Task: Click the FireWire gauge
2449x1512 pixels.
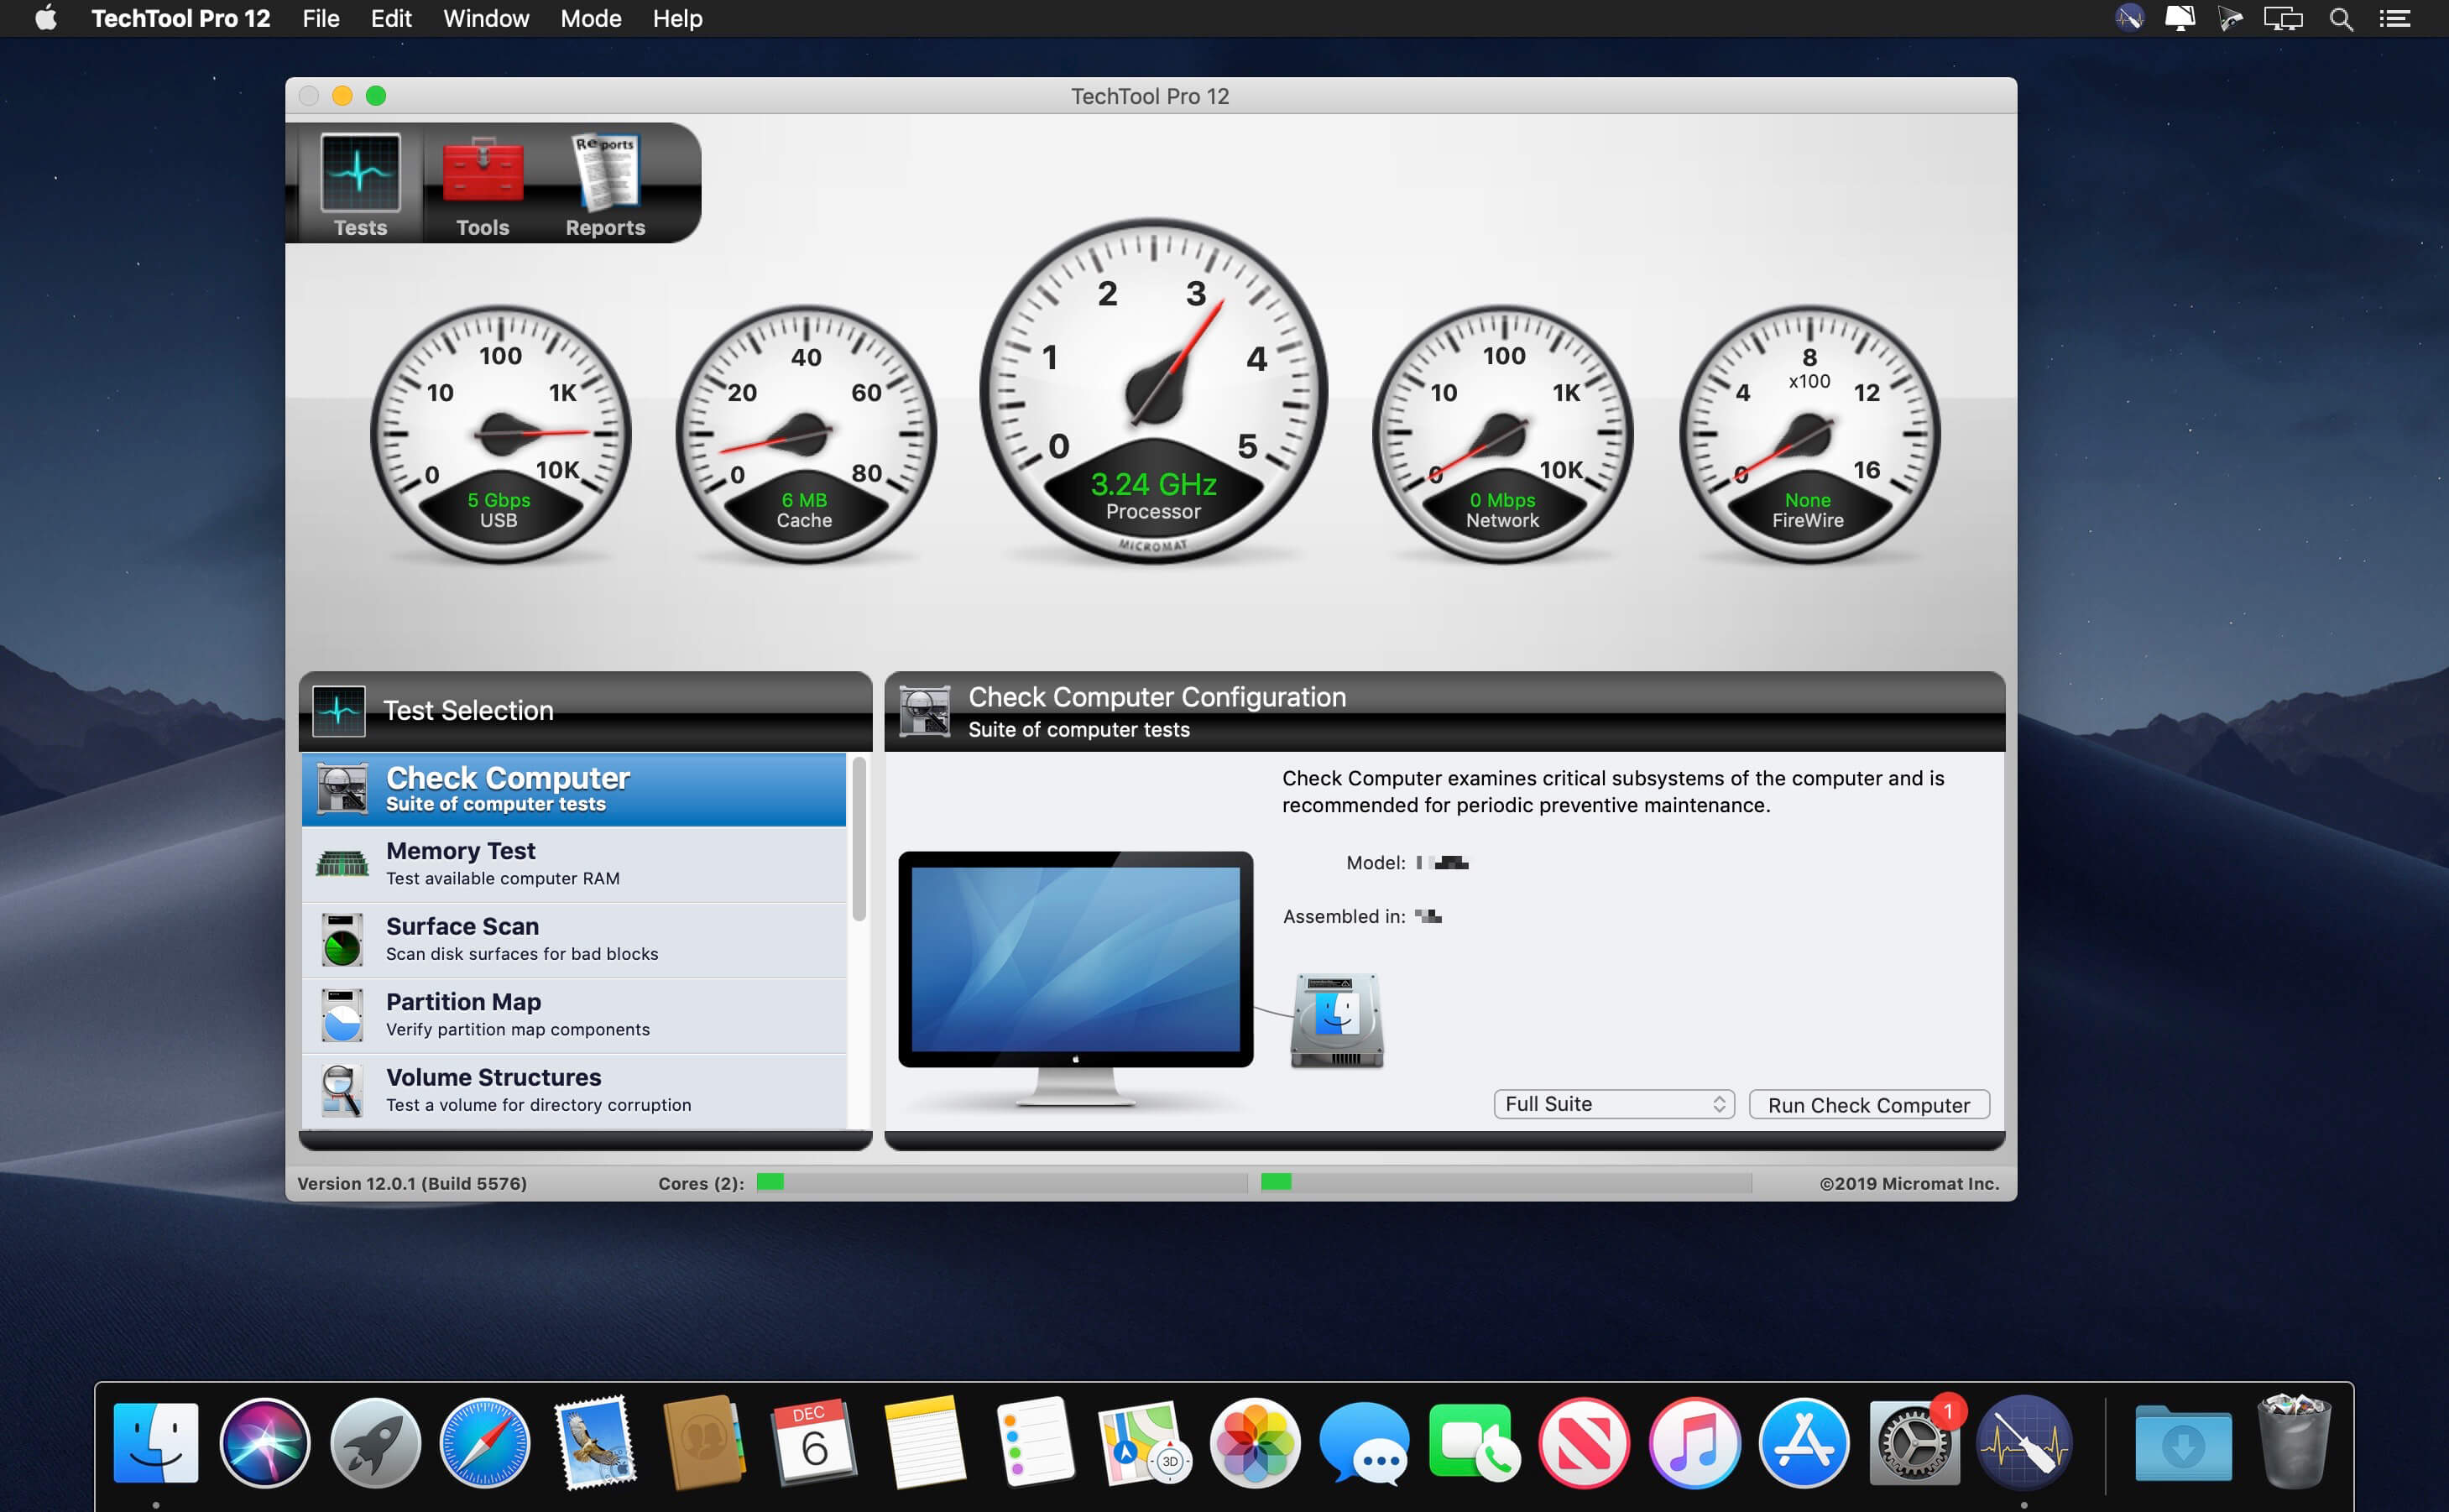Action: coord(1809,435)
